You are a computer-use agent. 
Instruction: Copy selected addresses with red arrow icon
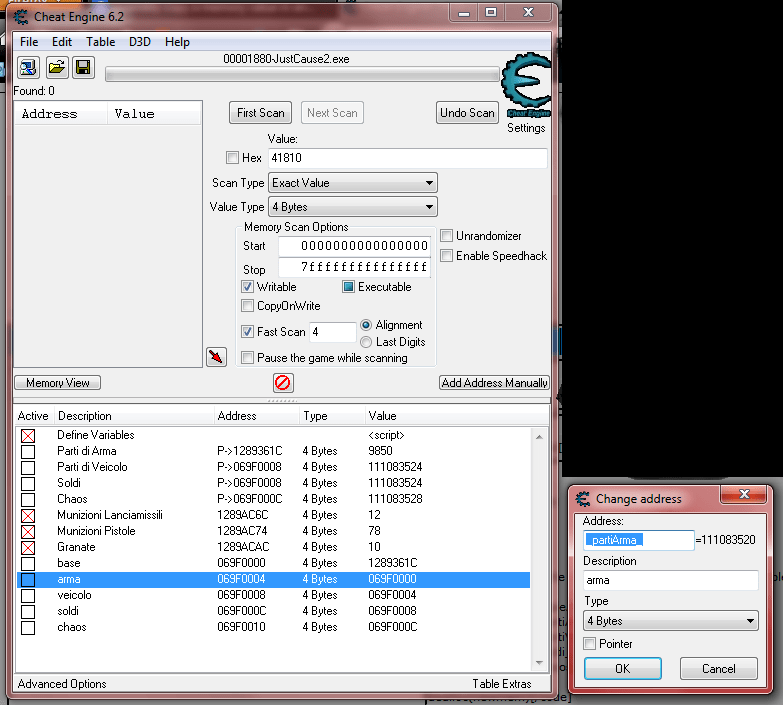click(x=216, y=356)
